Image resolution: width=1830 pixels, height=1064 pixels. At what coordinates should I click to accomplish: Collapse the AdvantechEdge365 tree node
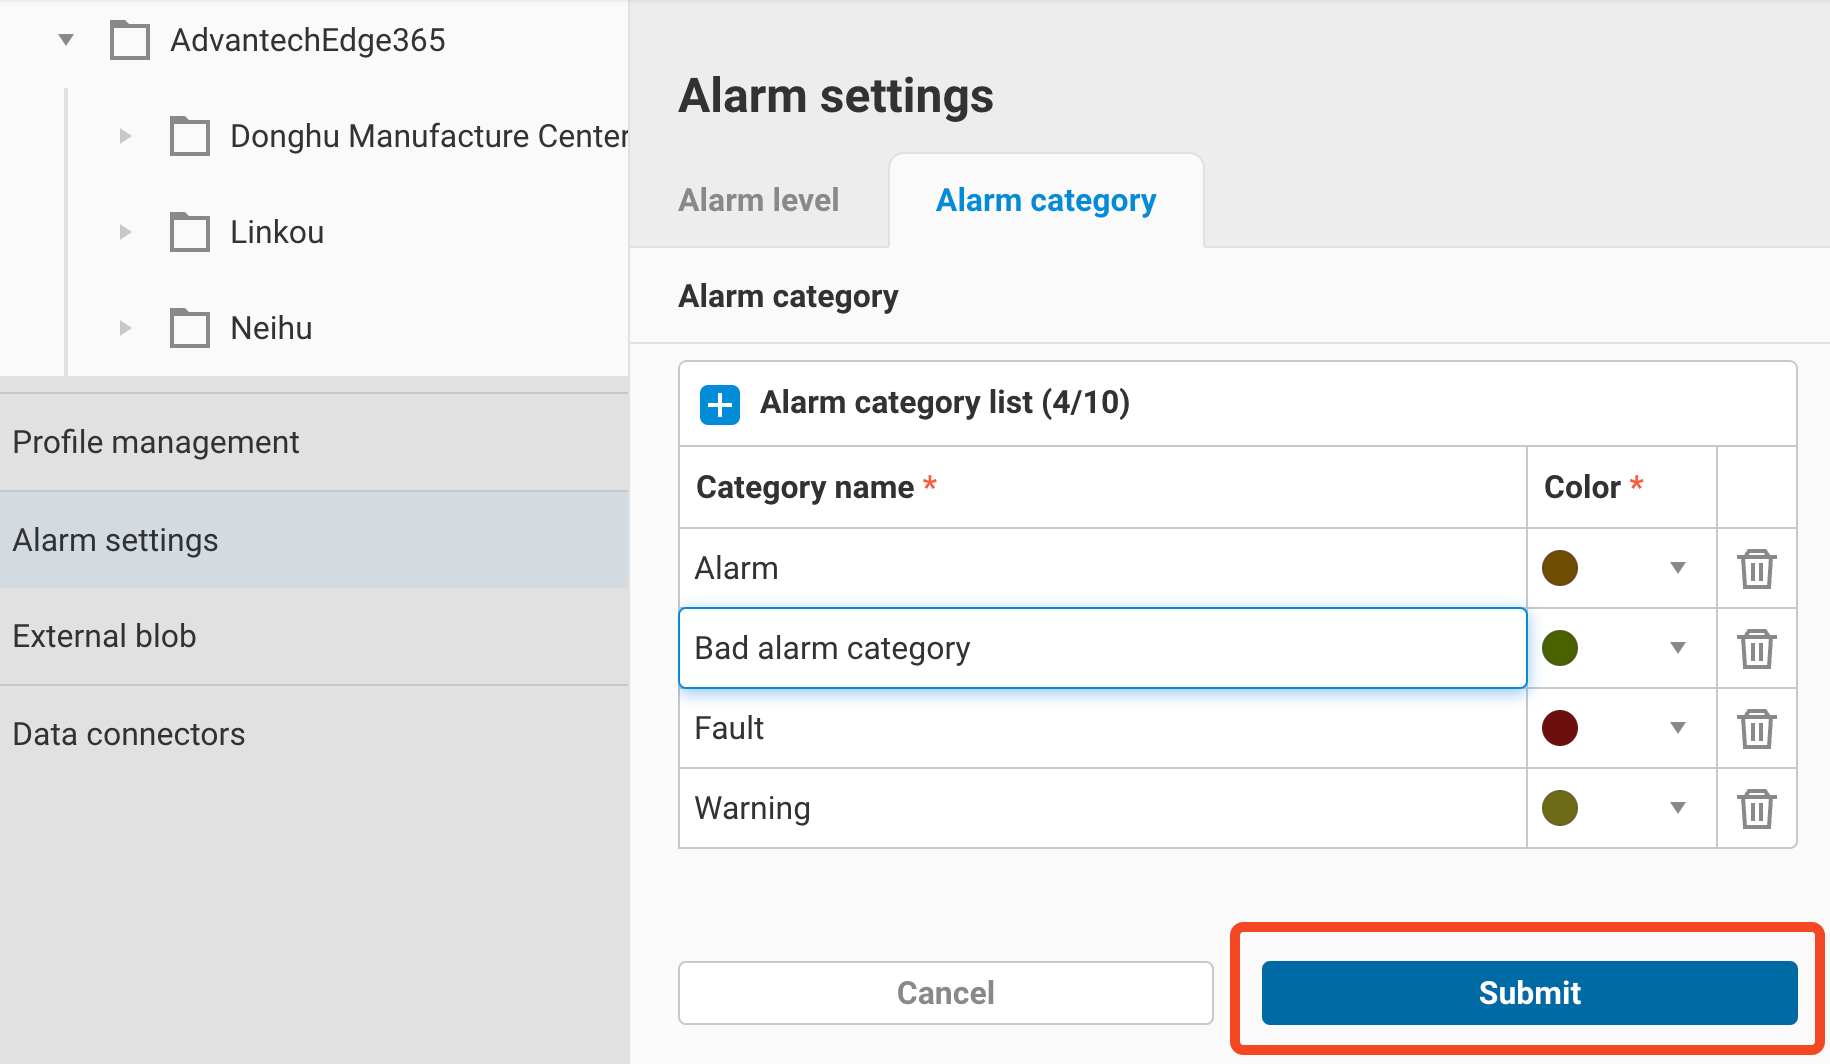(x=65, y=40)
